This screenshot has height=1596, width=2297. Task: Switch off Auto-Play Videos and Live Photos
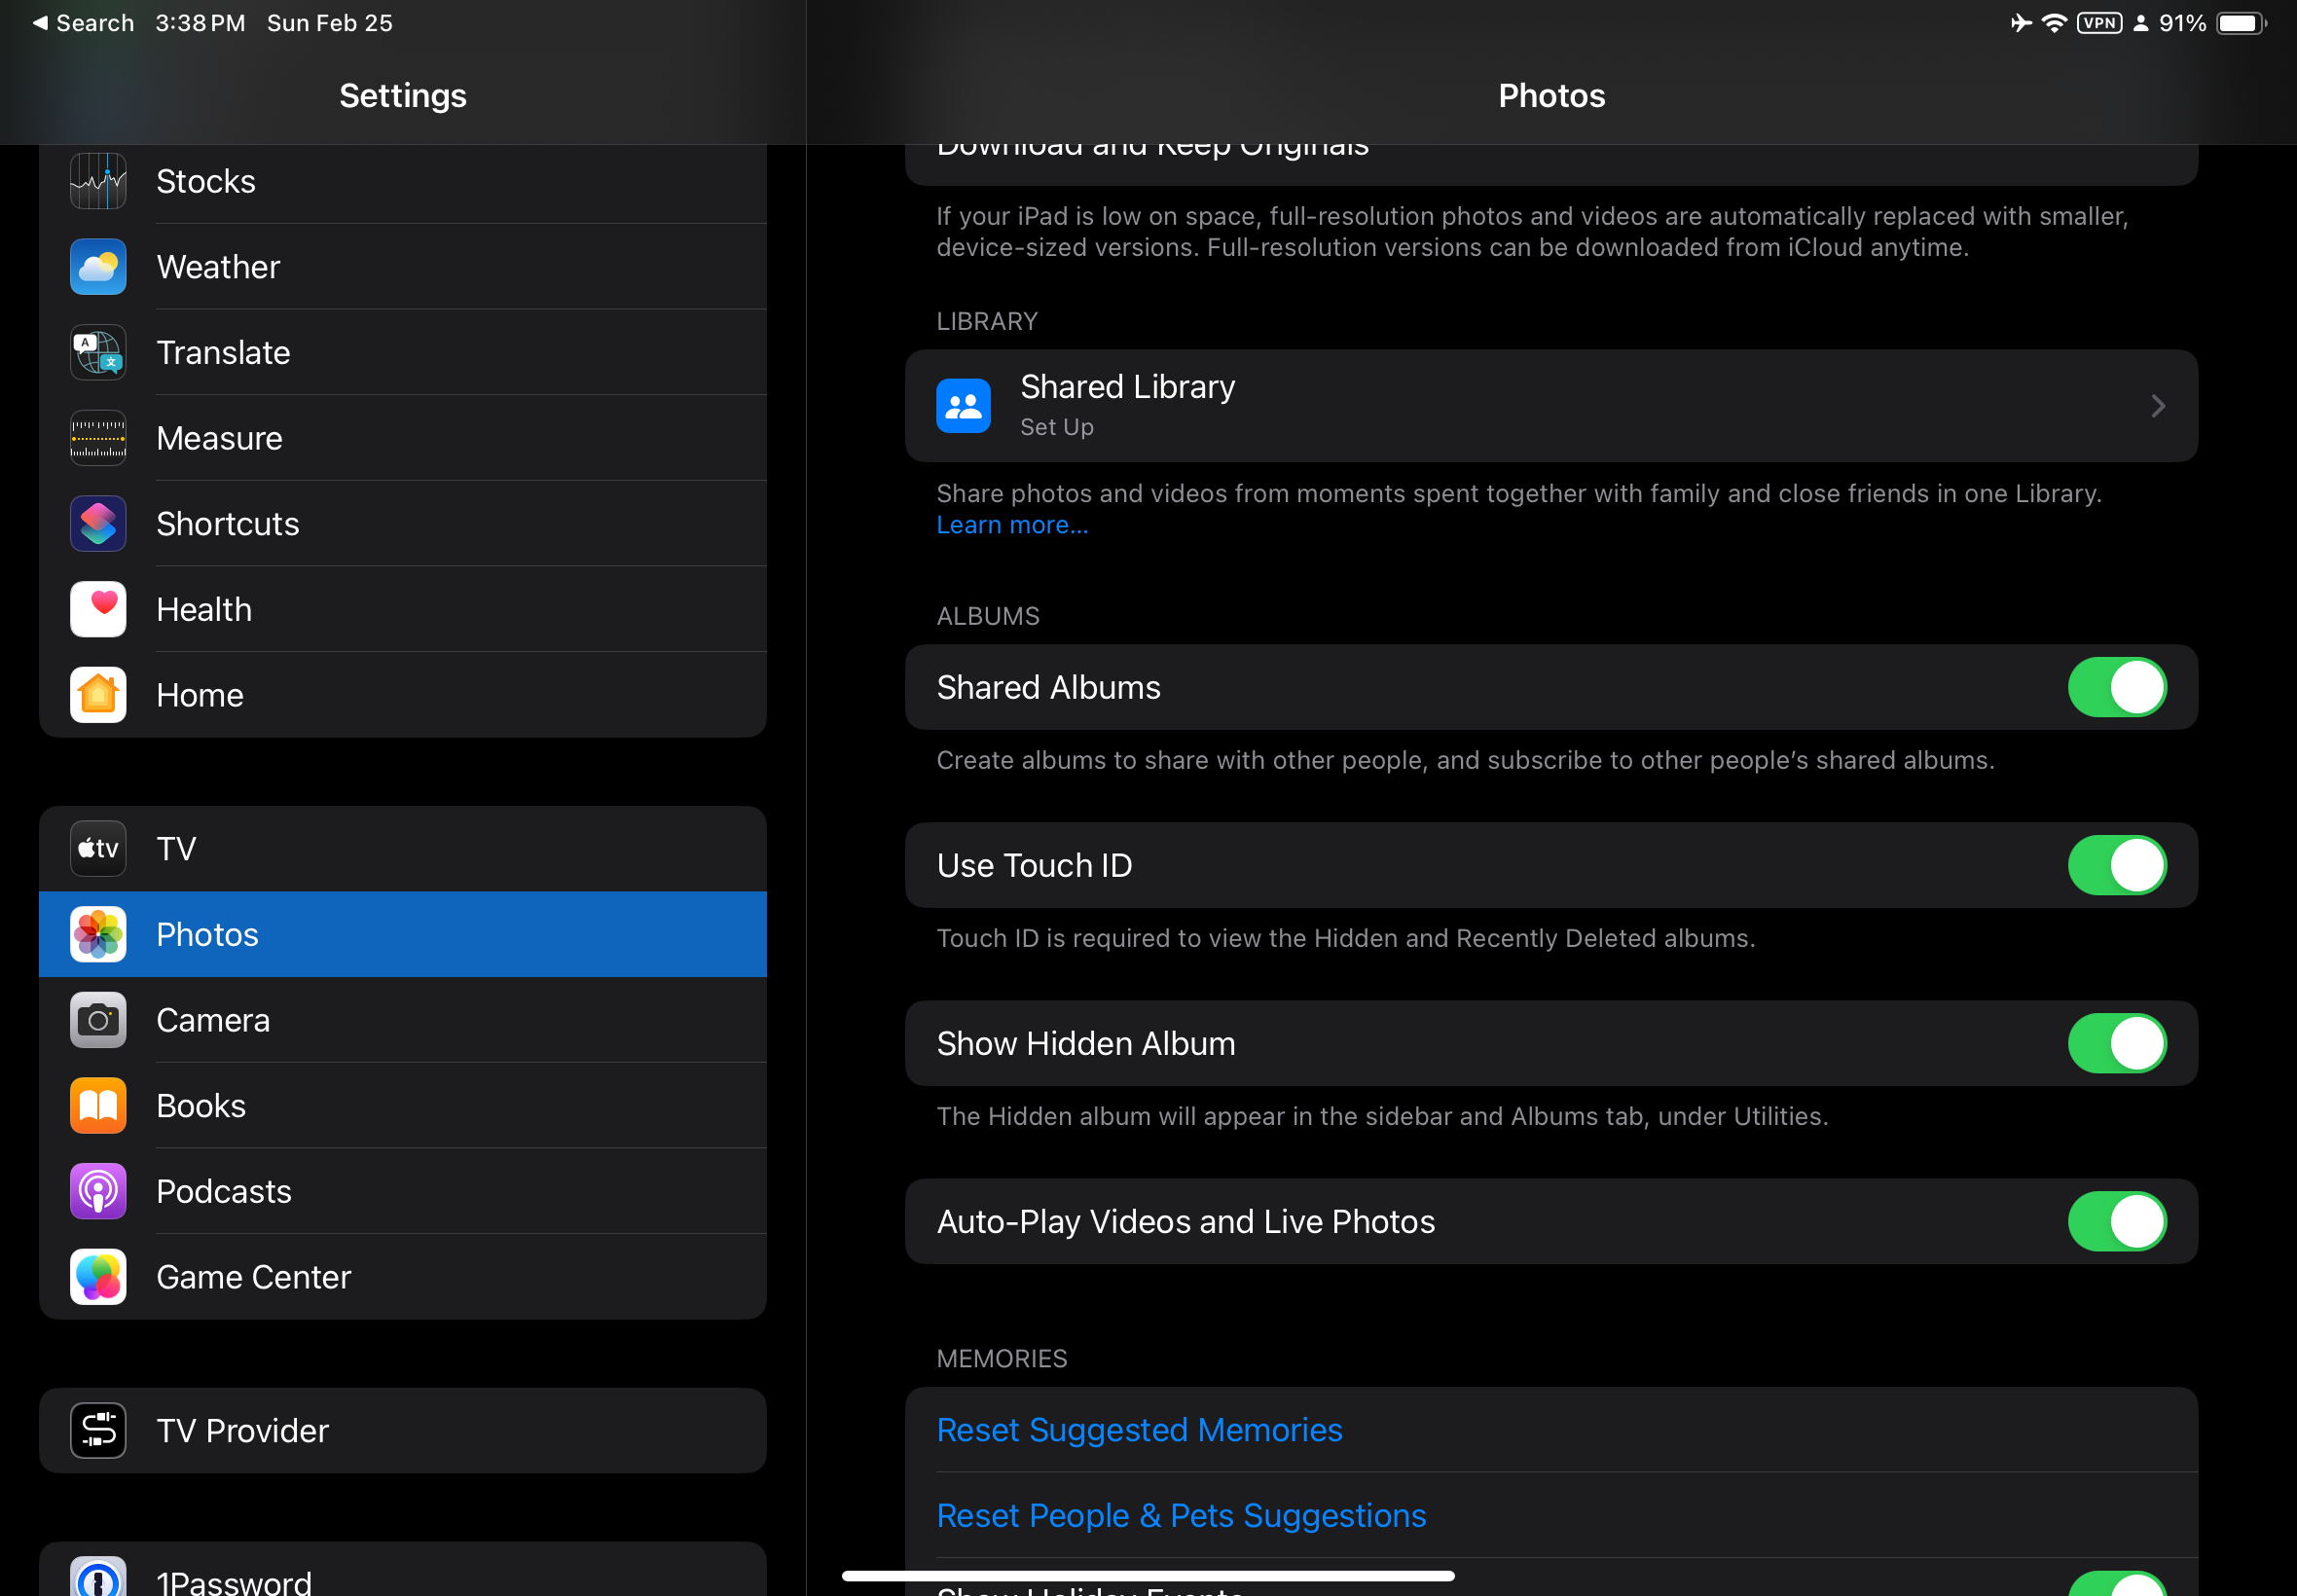[2116, 1222]
